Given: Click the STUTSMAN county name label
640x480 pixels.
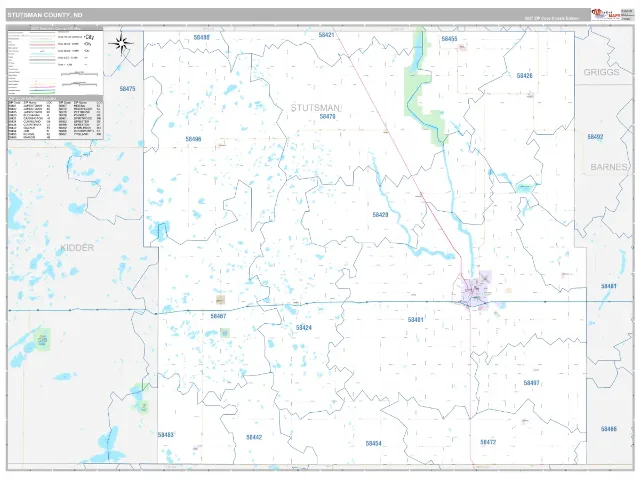Looking at the screenshot, I should coord(315,108).
